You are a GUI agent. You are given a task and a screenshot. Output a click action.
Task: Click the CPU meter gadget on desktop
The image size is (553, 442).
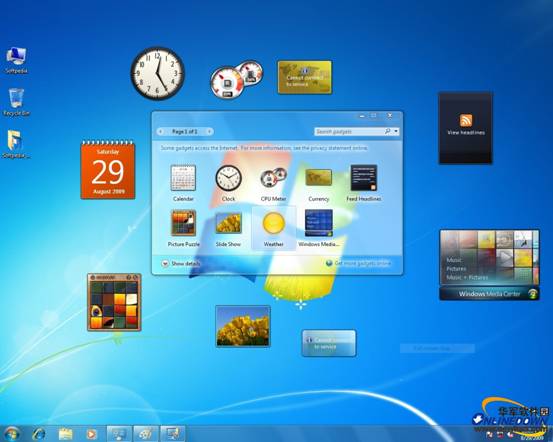236,79
